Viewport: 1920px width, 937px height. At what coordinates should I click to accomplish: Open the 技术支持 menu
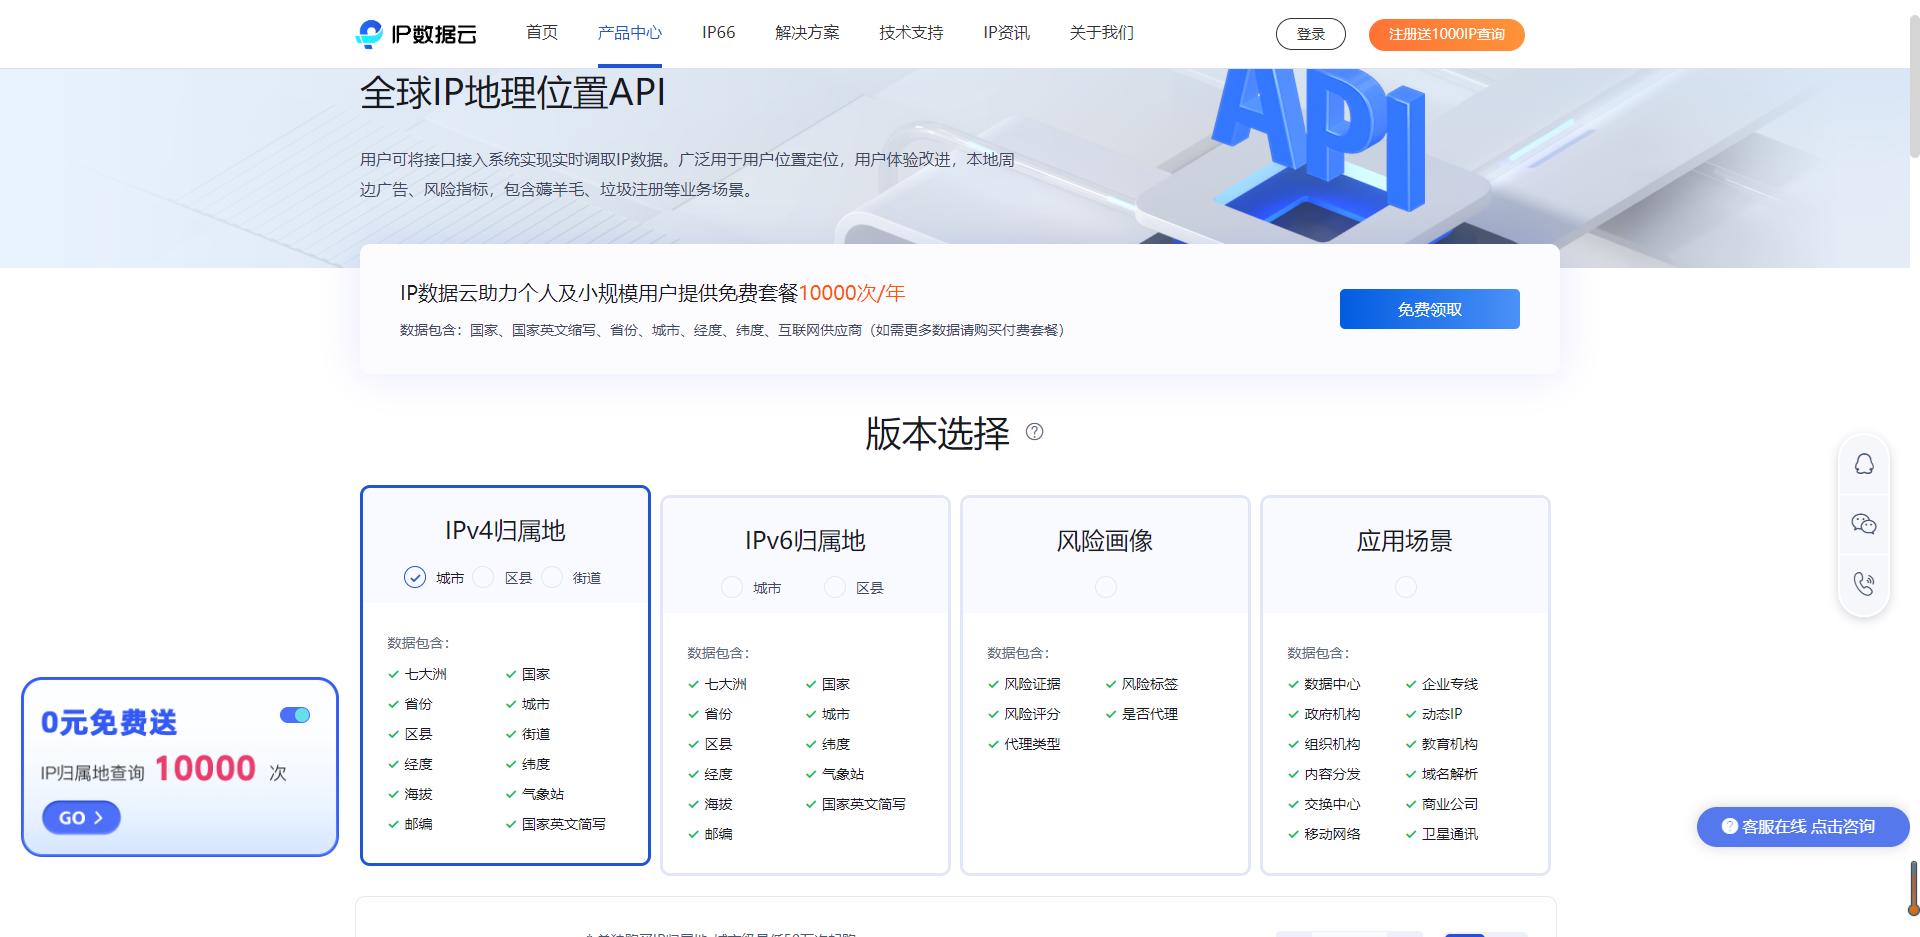point(910,33)
